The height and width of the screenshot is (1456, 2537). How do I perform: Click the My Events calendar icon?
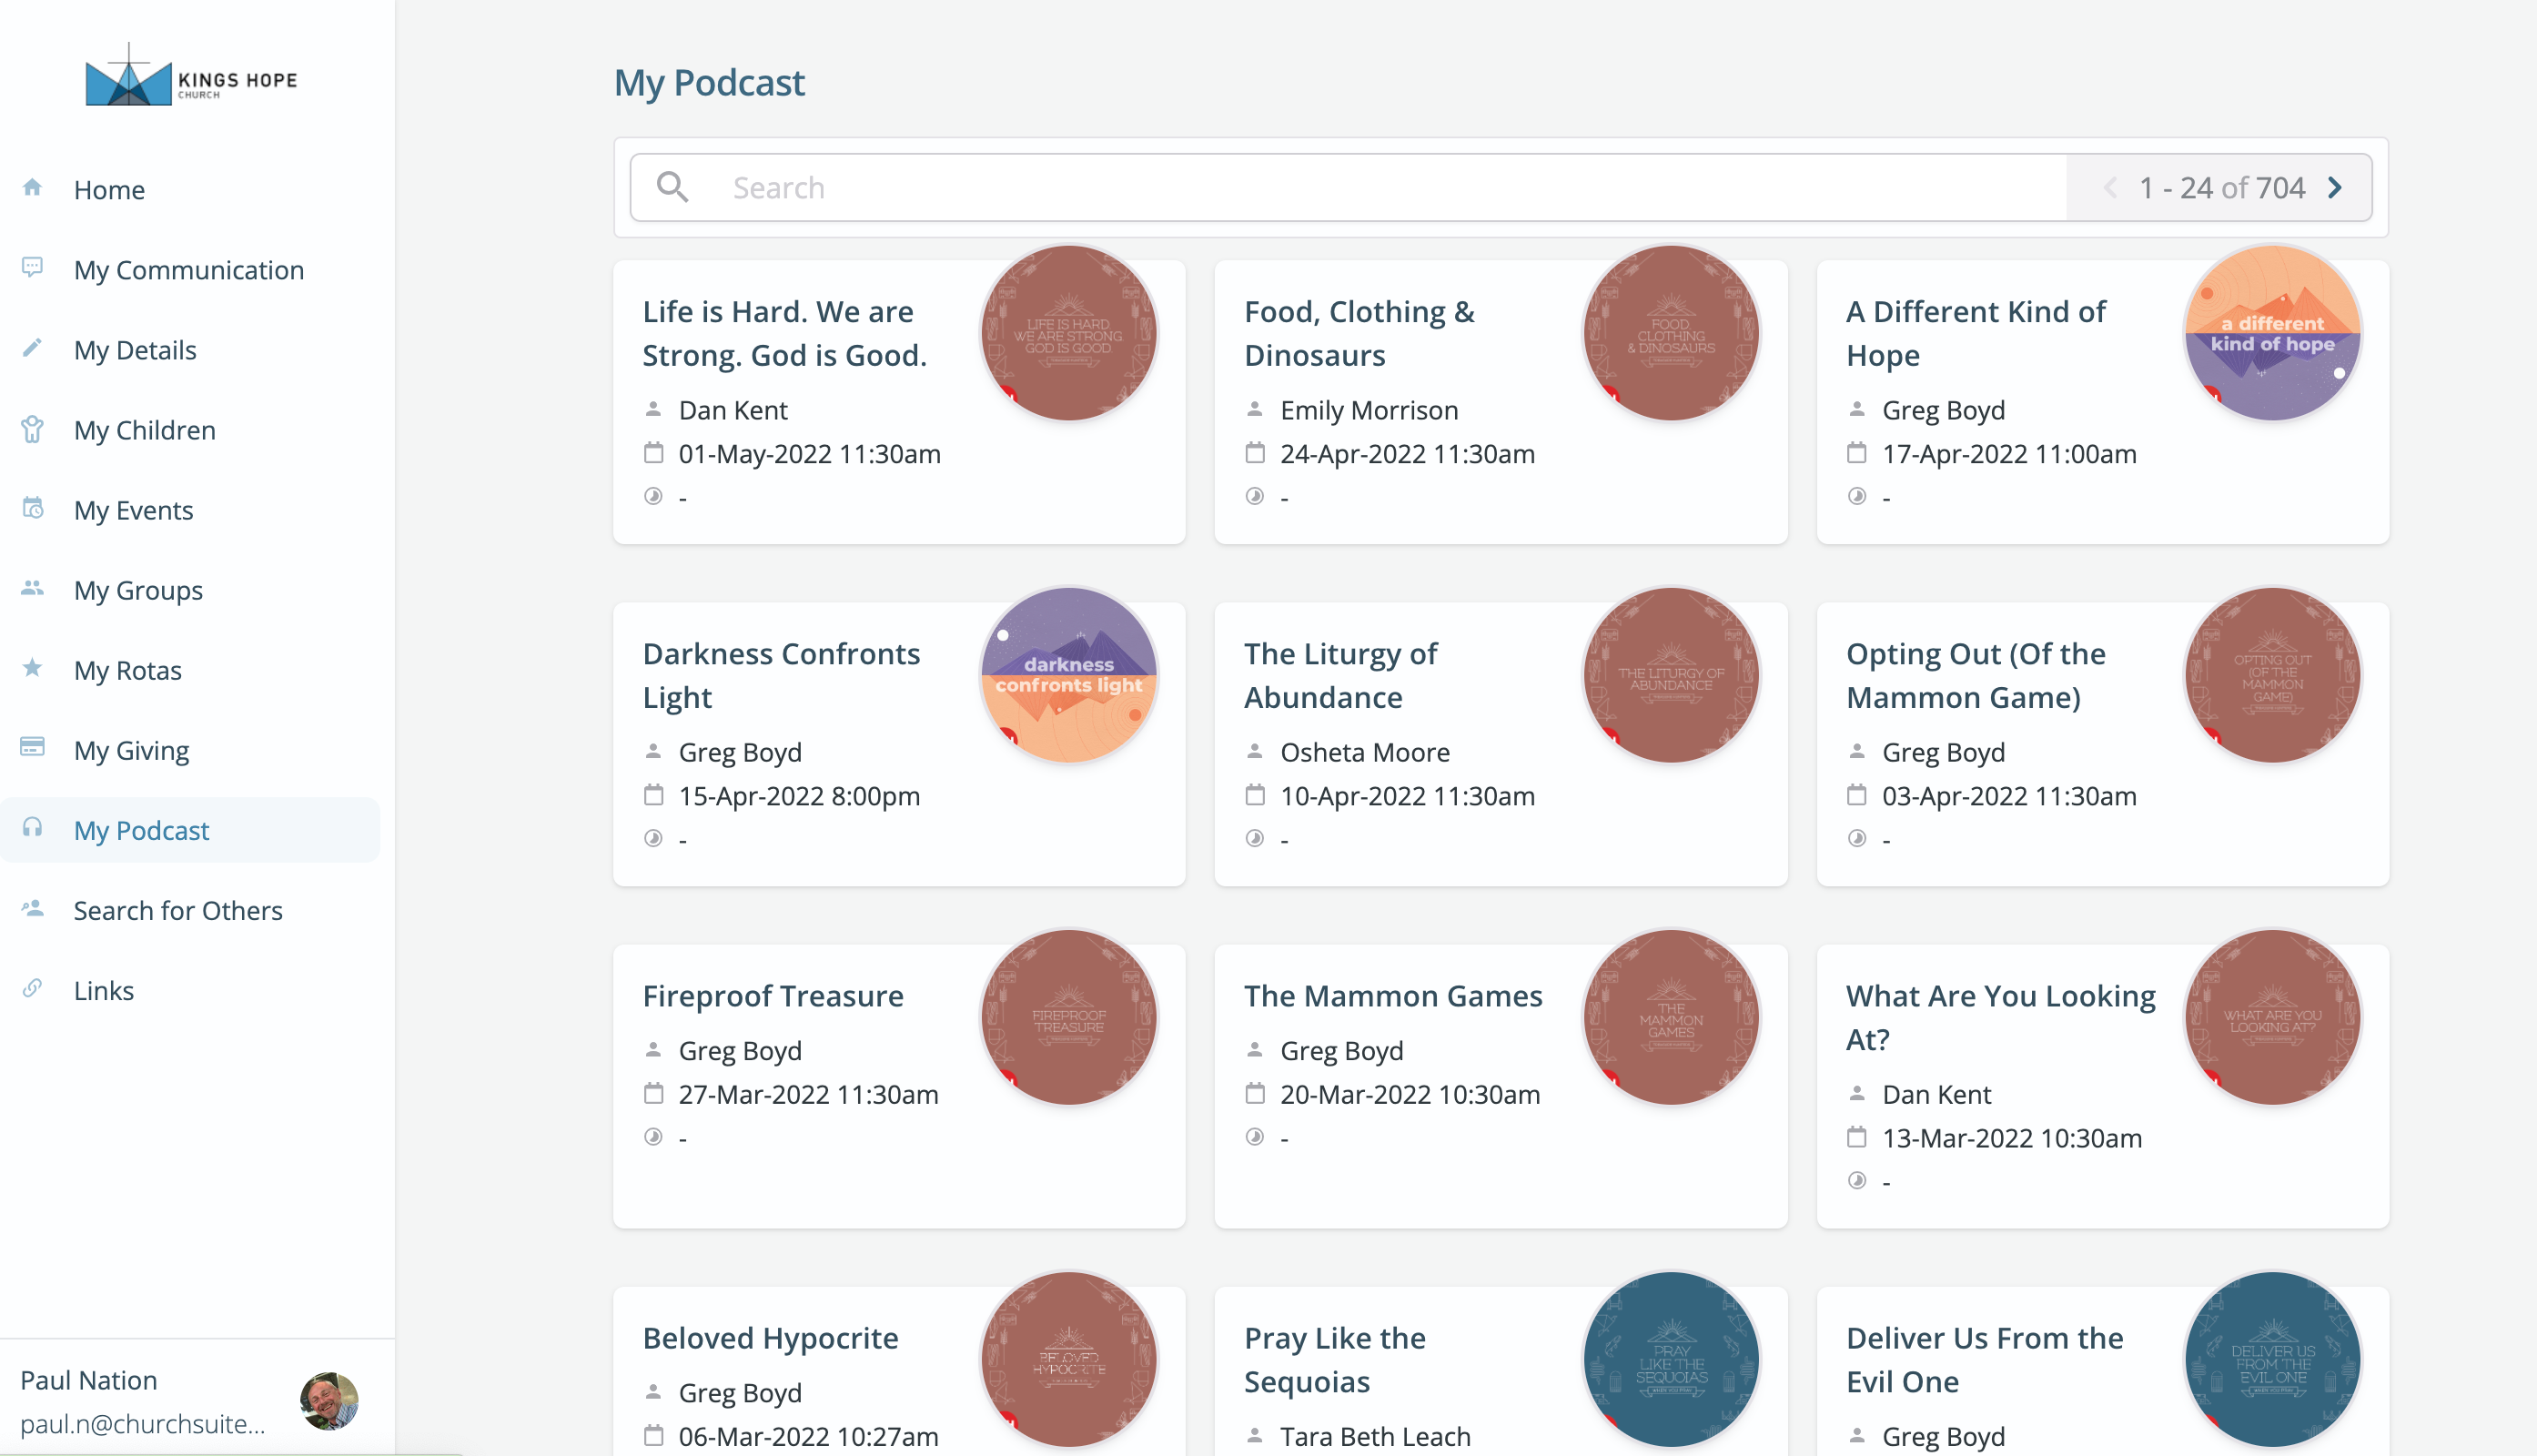coord(32,508)
